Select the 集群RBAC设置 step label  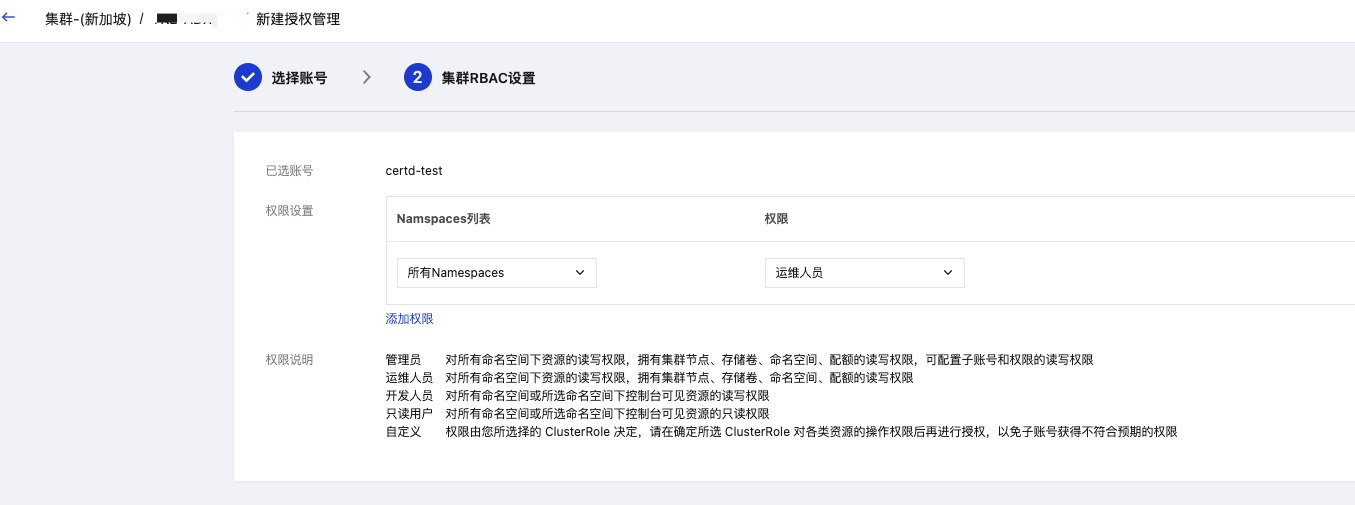[488, 78]
